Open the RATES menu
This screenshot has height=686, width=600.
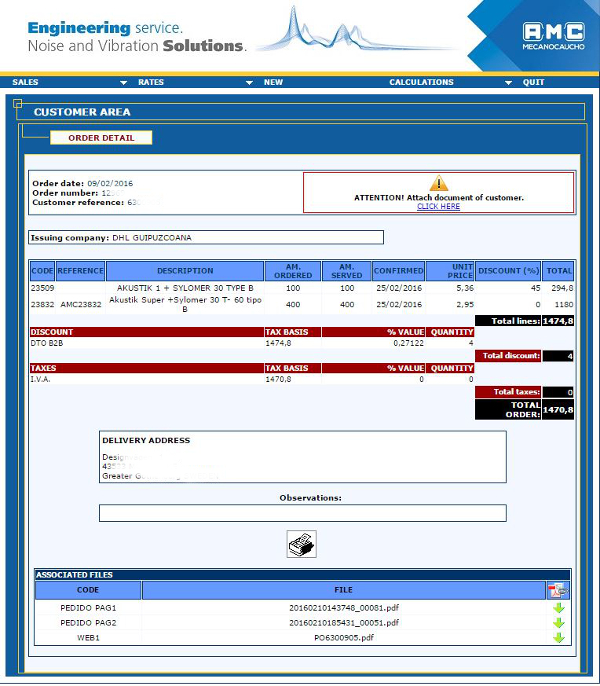coord(151,82)
